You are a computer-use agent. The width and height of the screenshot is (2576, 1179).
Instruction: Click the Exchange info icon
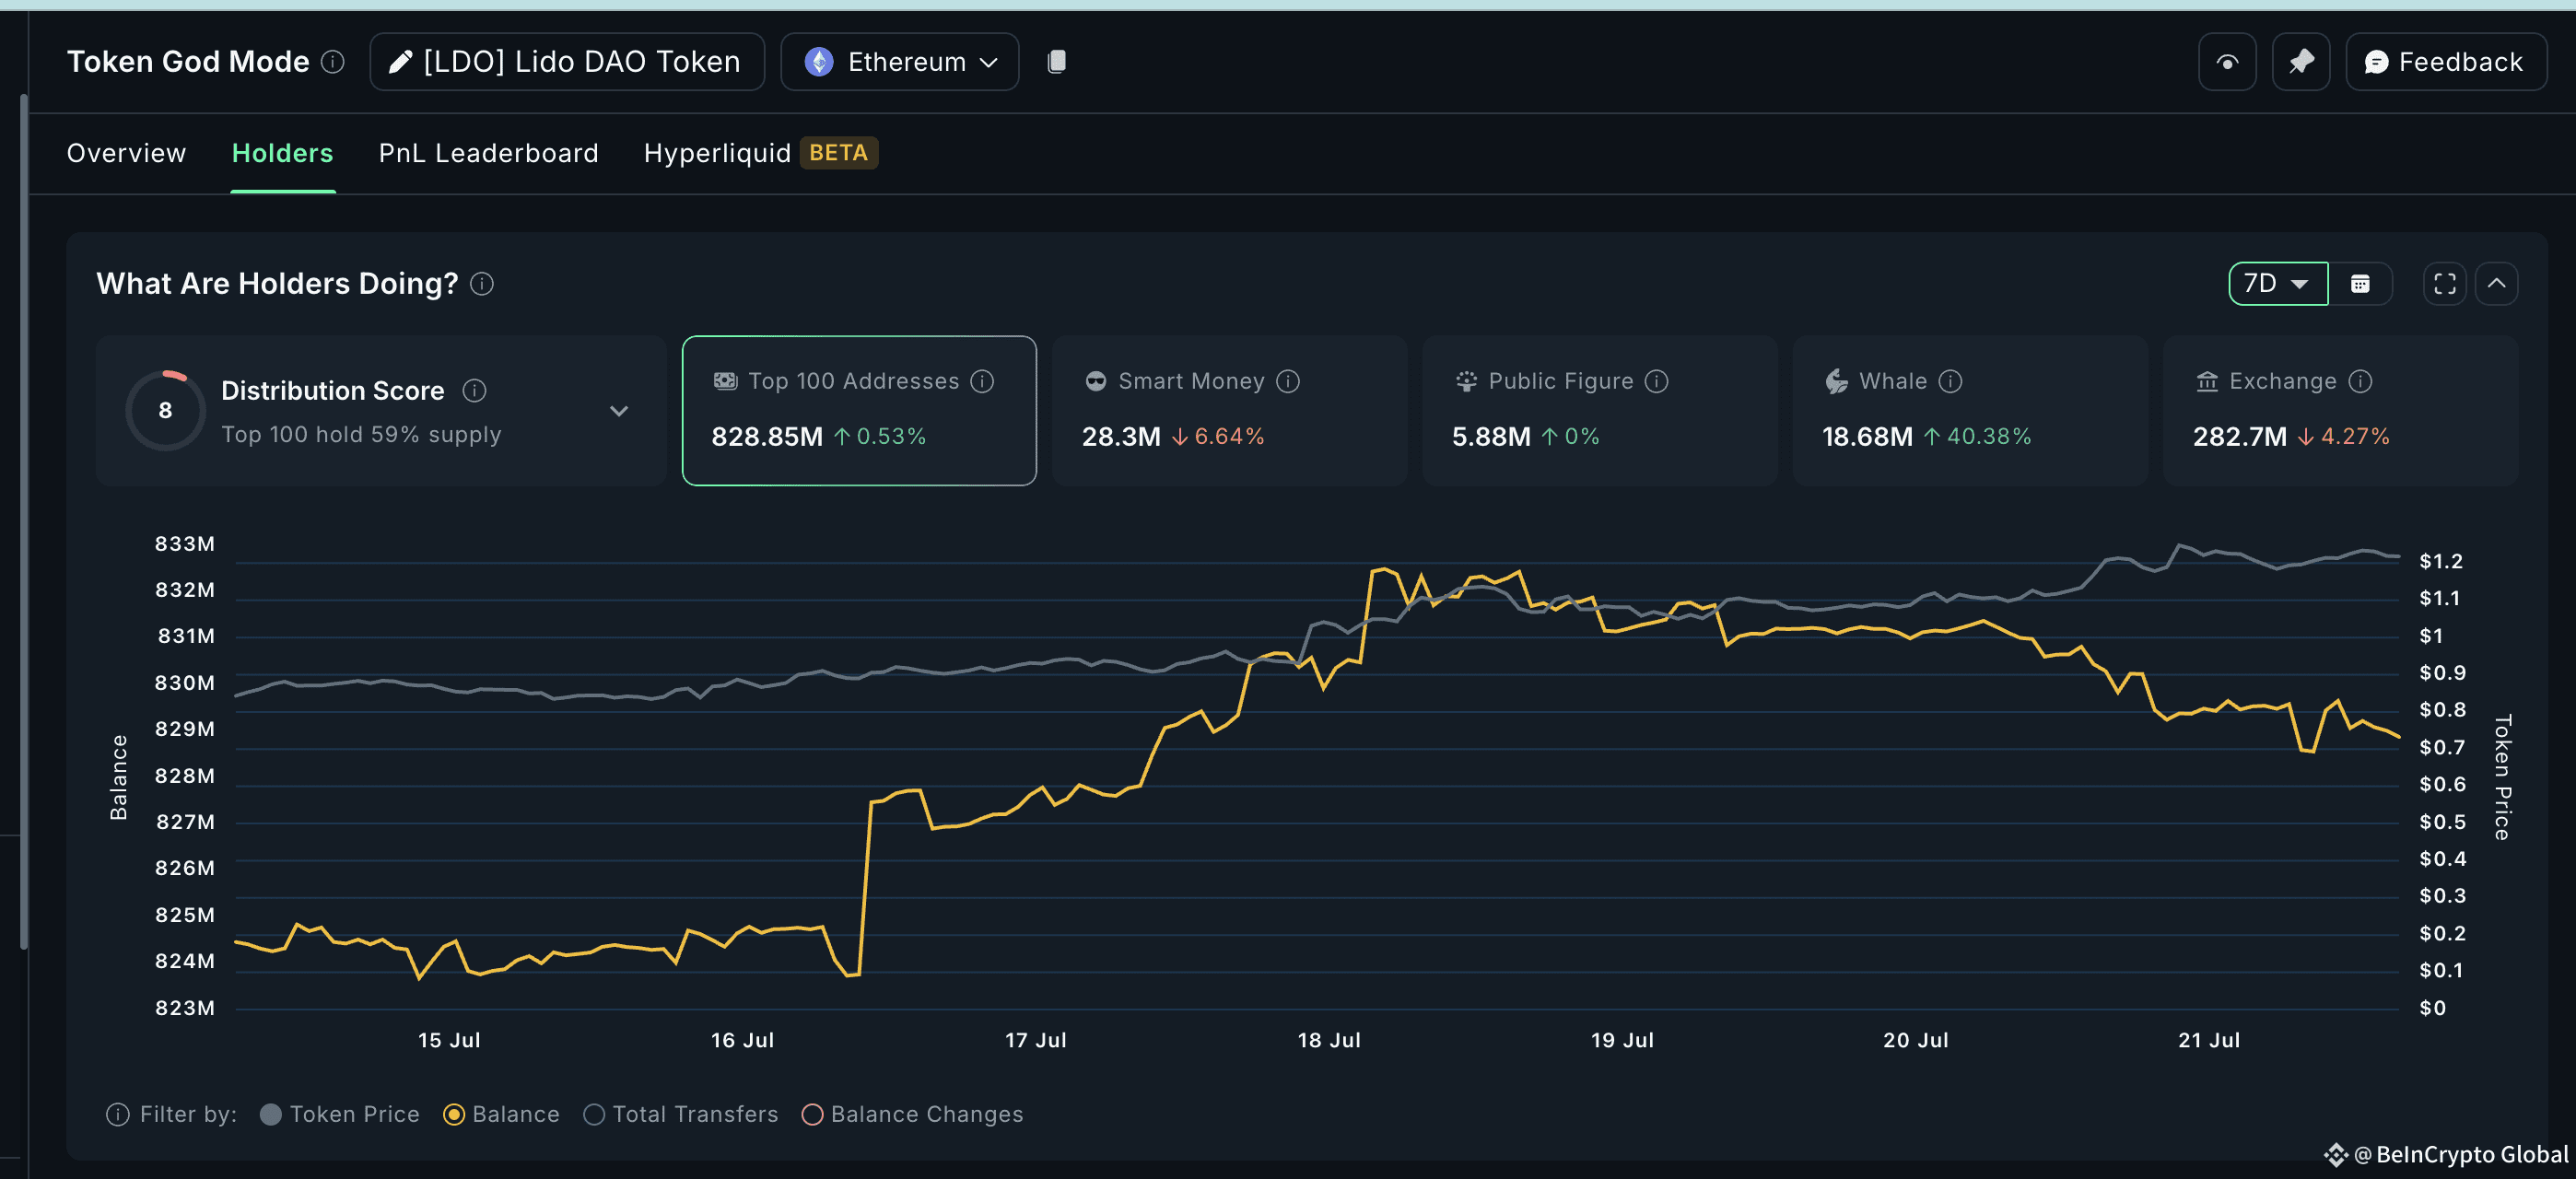point(2361,382)
